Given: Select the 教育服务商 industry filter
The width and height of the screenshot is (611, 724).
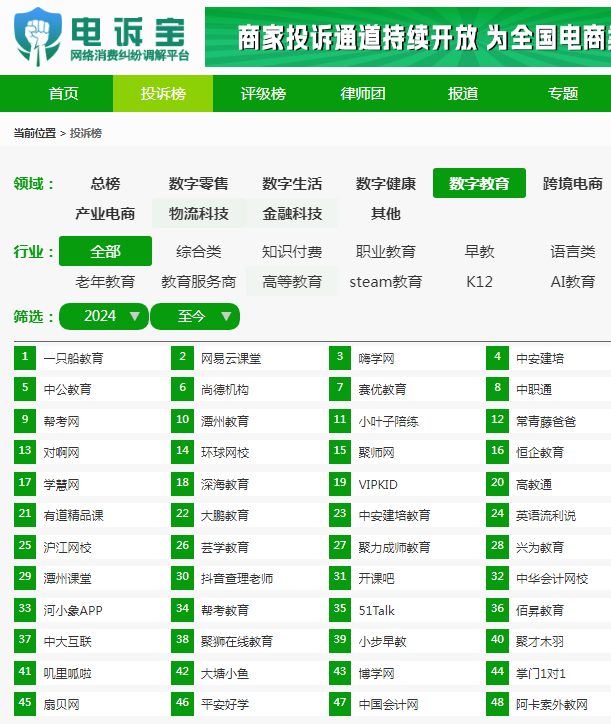Looking at the screenshot, I should tap(199, 281).
